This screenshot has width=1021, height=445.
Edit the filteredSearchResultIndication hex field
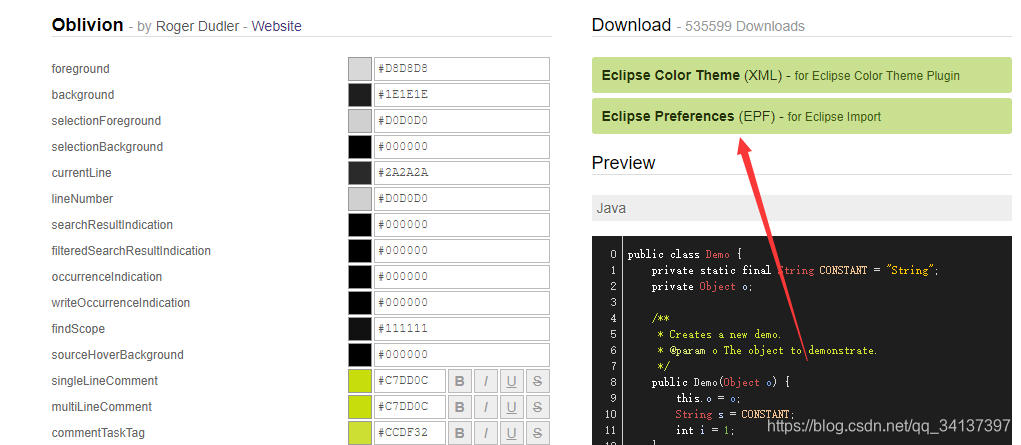pos(462,251)
